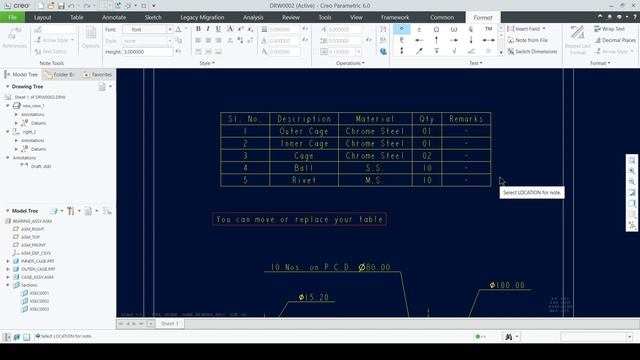640x360 pixels.
Task: Toggle Italic text formatting
Action: 208,29
